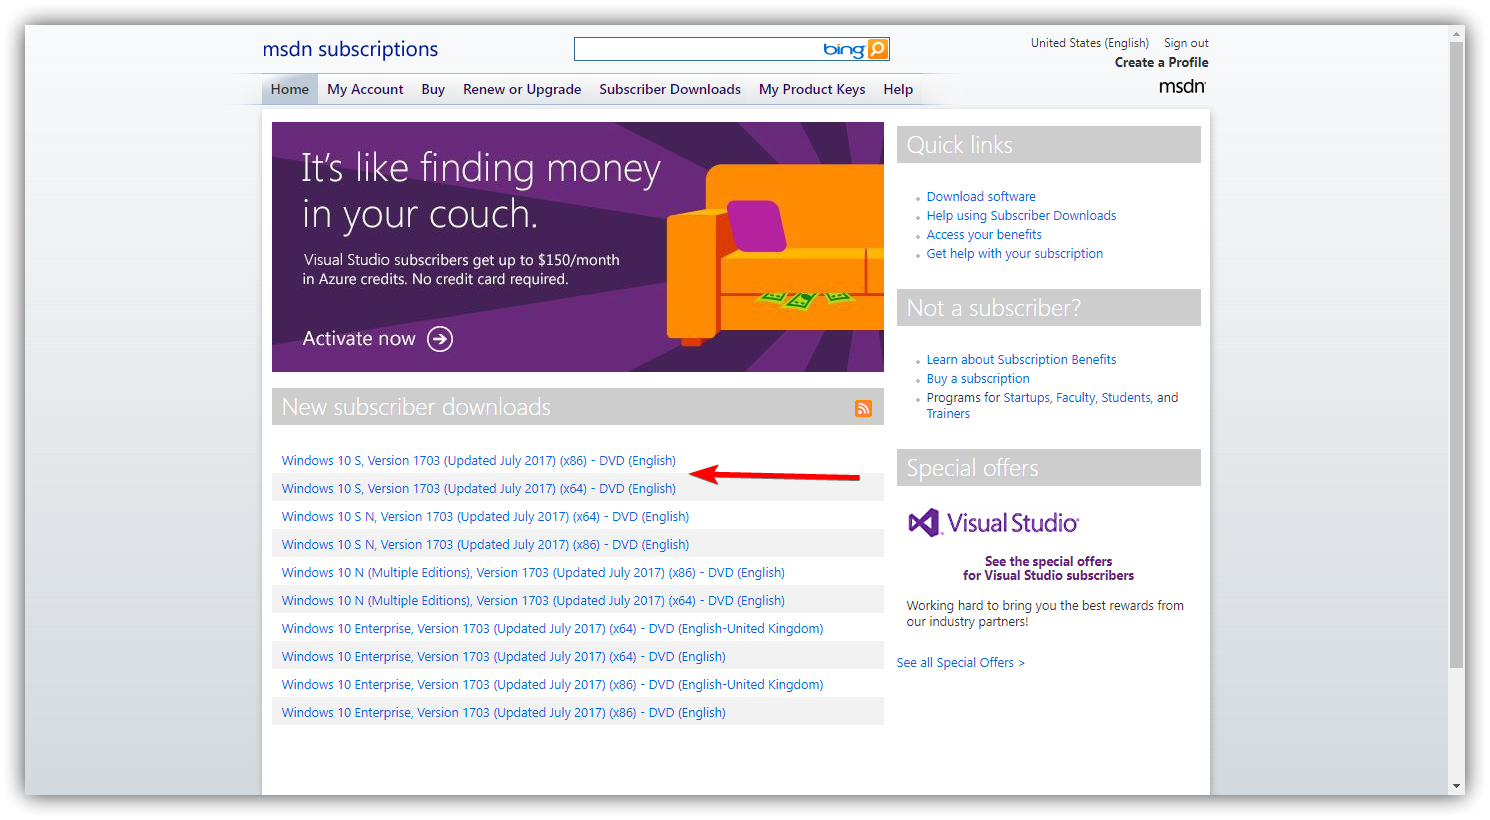Click the vertical scrollbar thumb
This screenshot has width=1490, height=820.
(1457, 355)
